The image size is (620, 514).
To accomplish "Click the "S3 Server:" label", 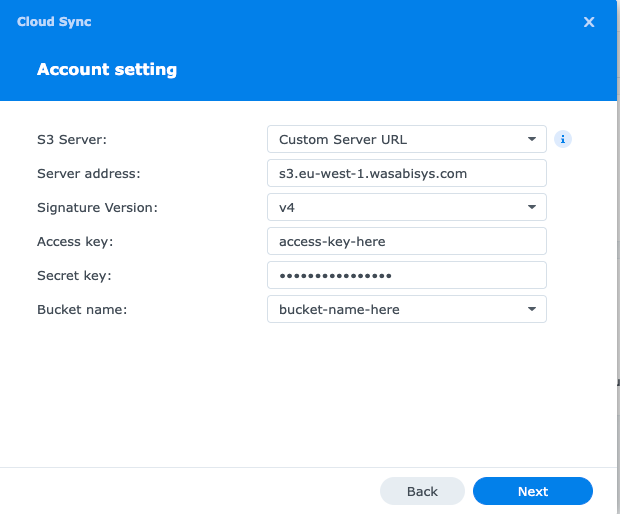I will tap(71, 139).
